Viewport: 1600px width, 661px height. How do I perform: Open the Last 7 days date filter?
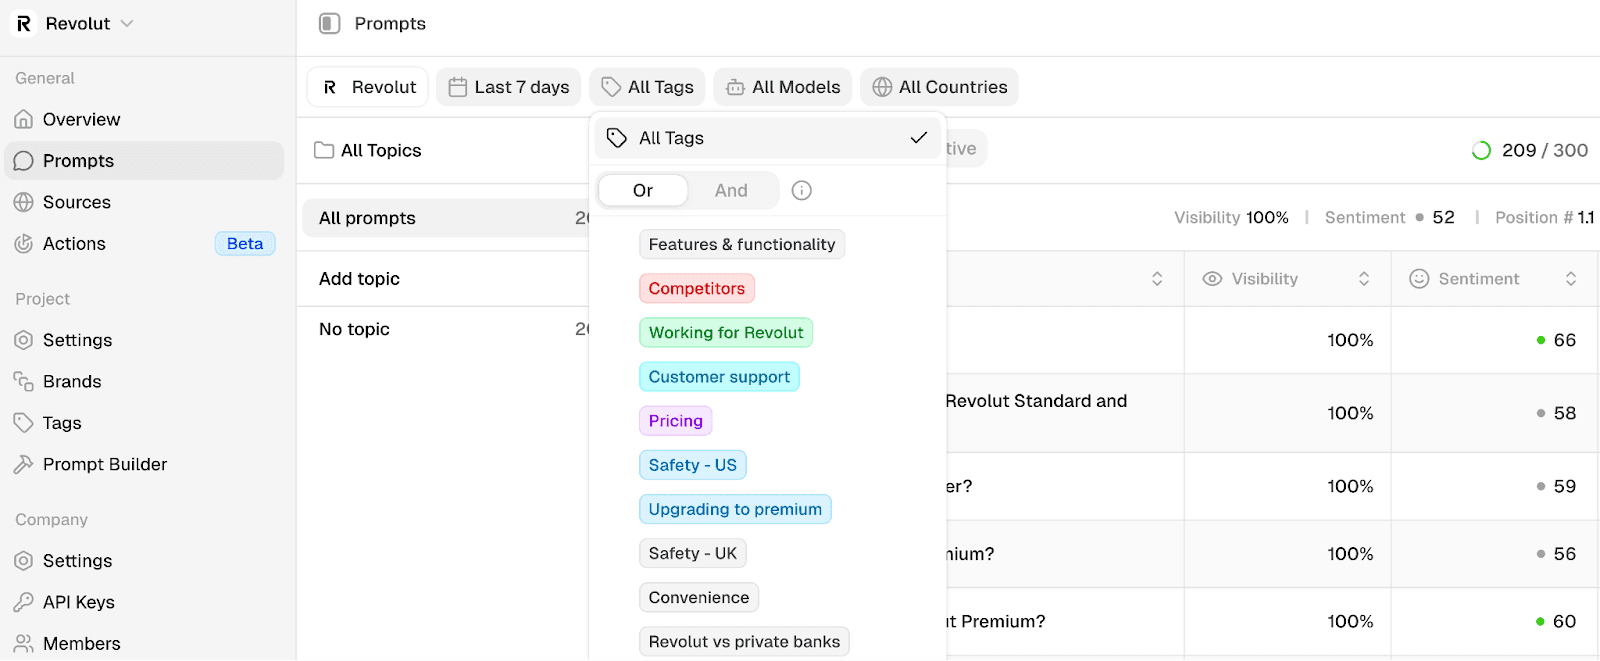509,87
